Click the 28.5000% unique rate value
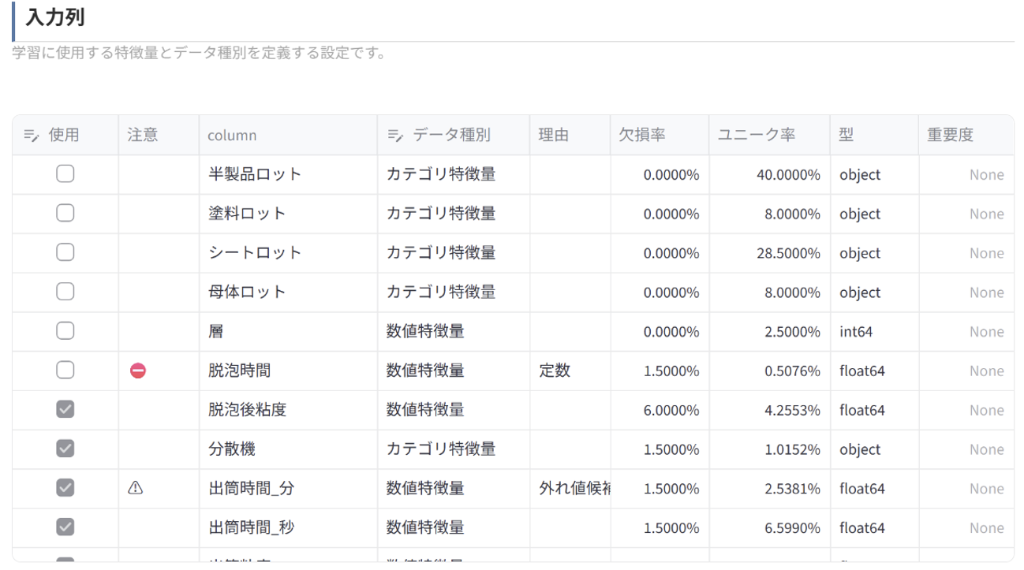Image resolution: width=1024 pixels, height=570 pixels. pyautogui.click(x=788, y=253)
